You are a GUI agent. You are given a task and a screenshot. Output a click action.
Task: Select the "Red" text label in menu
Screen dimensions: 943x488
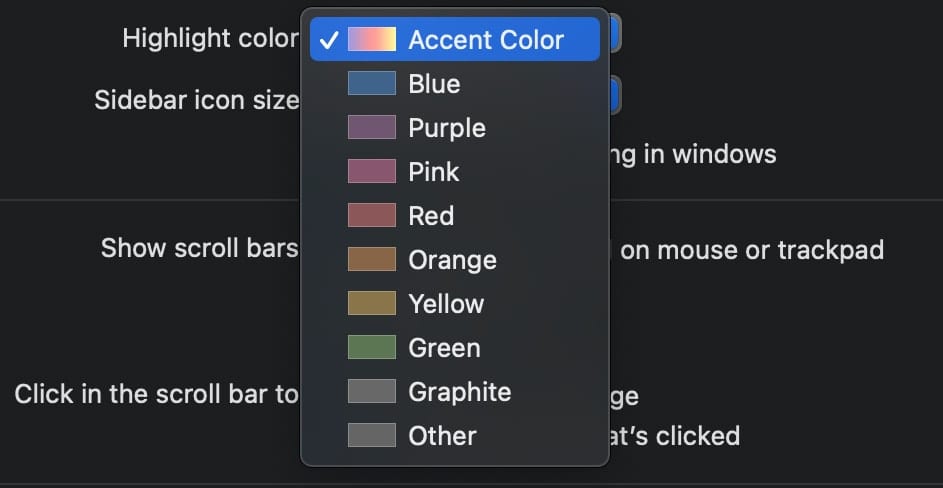431,216
